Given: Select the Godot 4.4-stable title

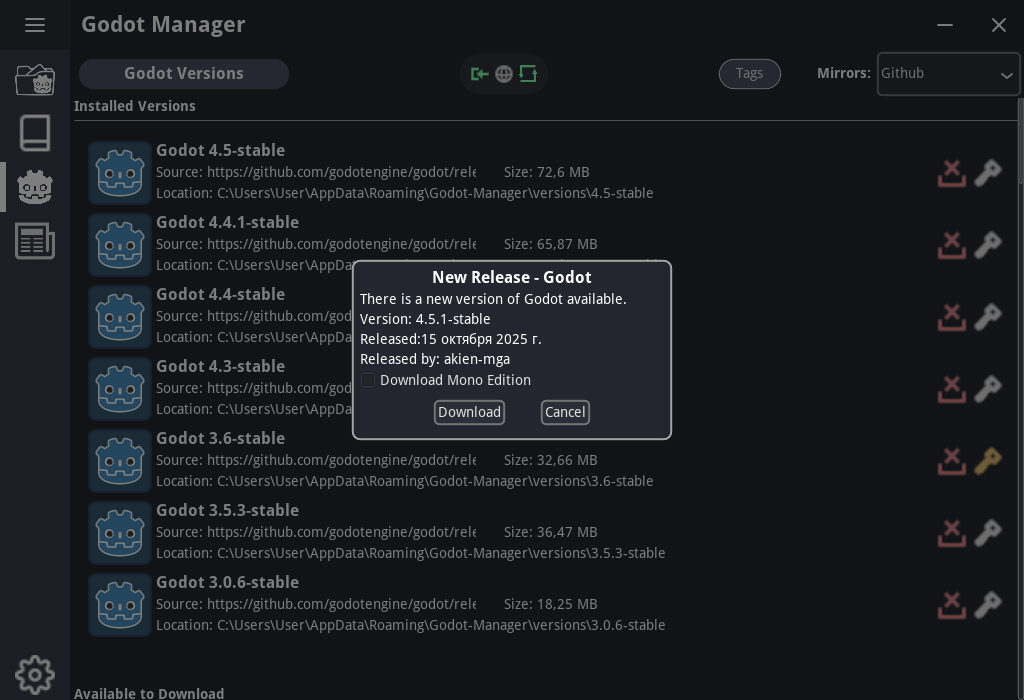Looking at the screenshot, I should pos(221,294).
